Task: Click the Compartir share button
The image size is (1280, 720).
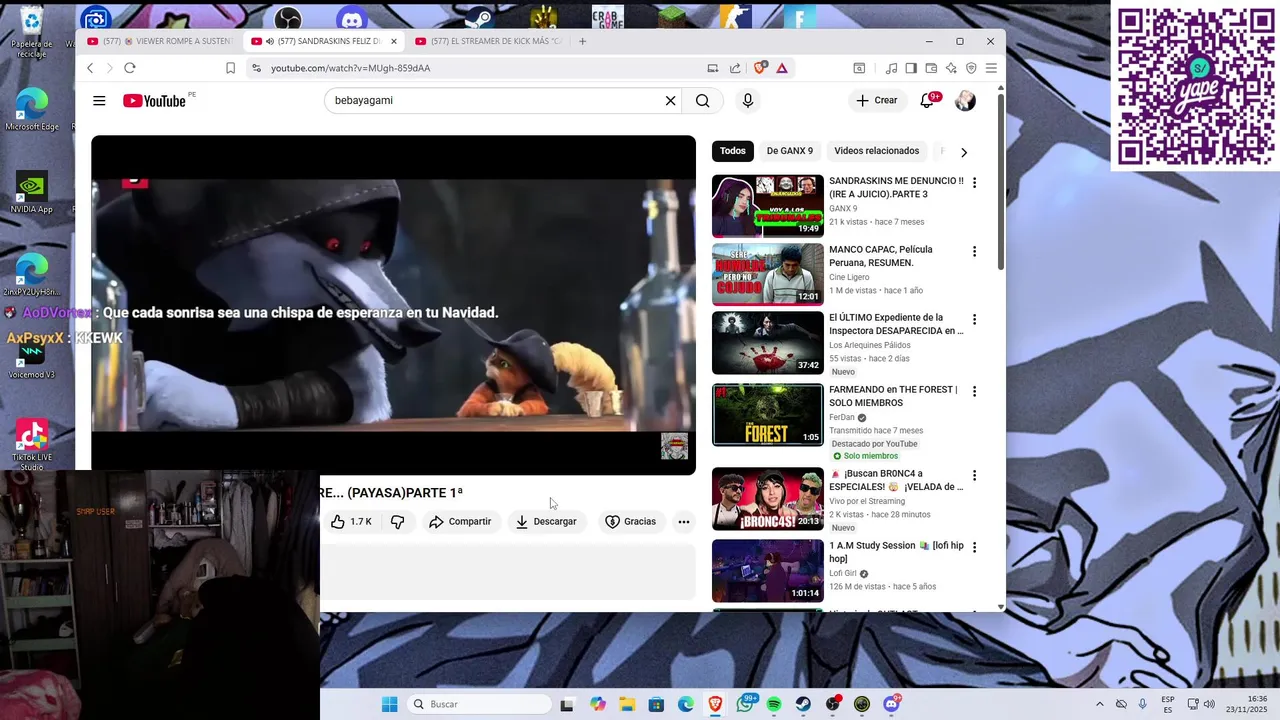Action: pyautogui.click(x=460, y=521)
